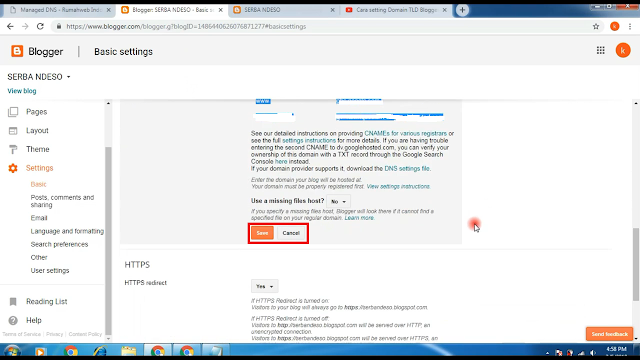Open File Explorer from the taskbar

tap(129, 351)
